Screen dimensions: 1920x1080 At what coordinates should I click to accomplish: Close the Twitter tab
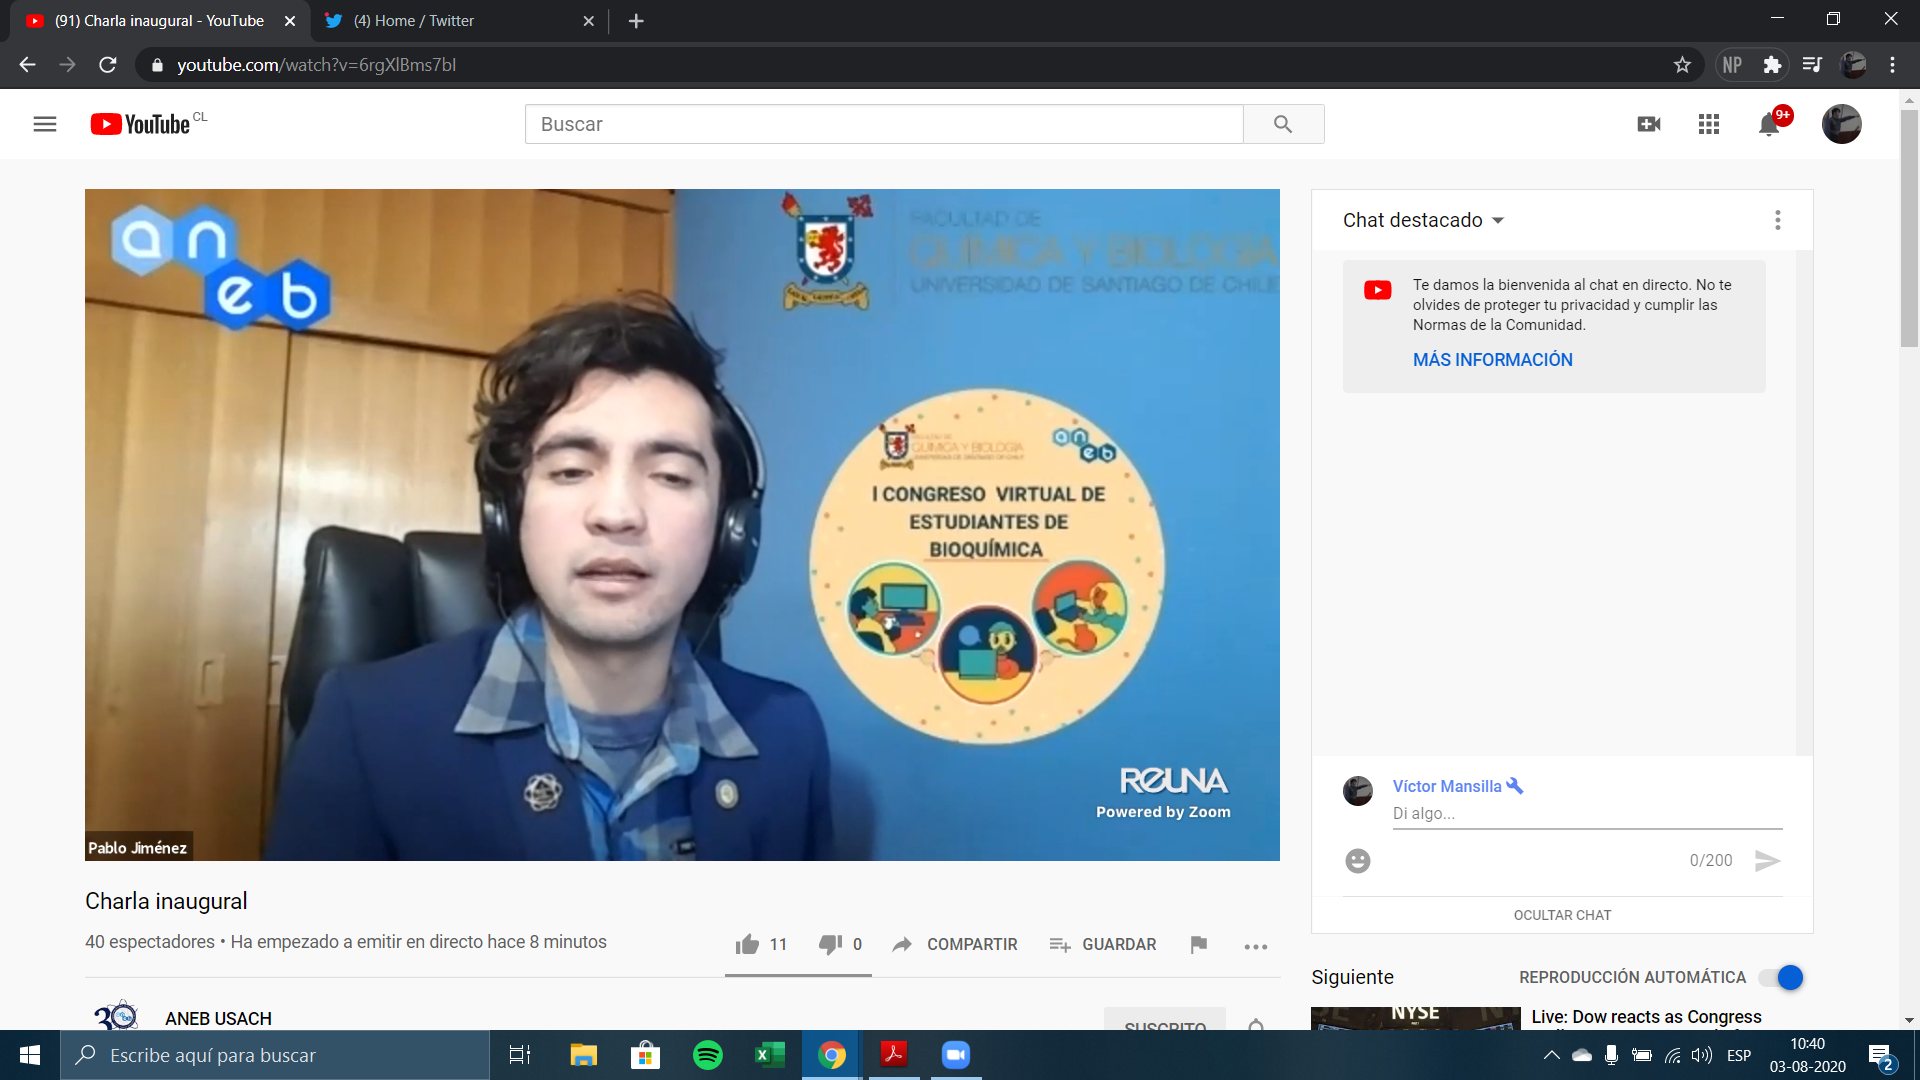(589, 21)
